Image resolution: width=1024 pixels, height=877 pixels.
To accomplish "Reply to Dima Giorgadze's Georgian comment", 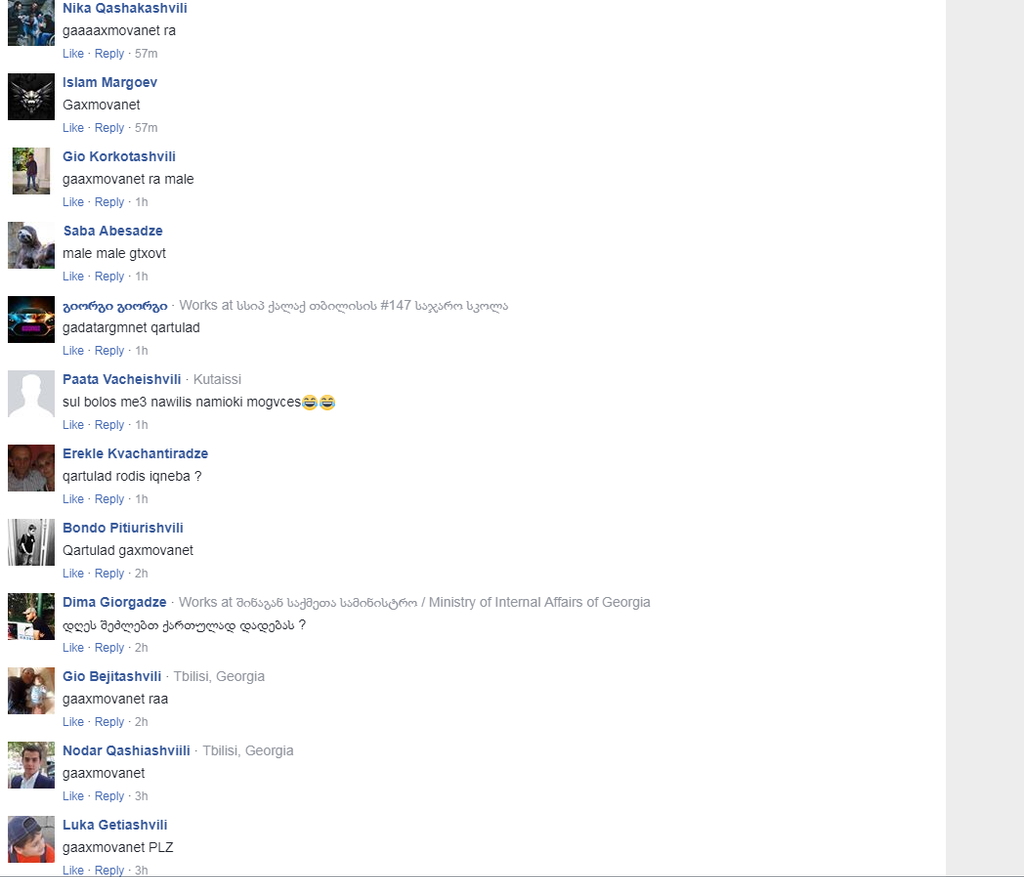I will pyautogui.click(x=109, y=647).
